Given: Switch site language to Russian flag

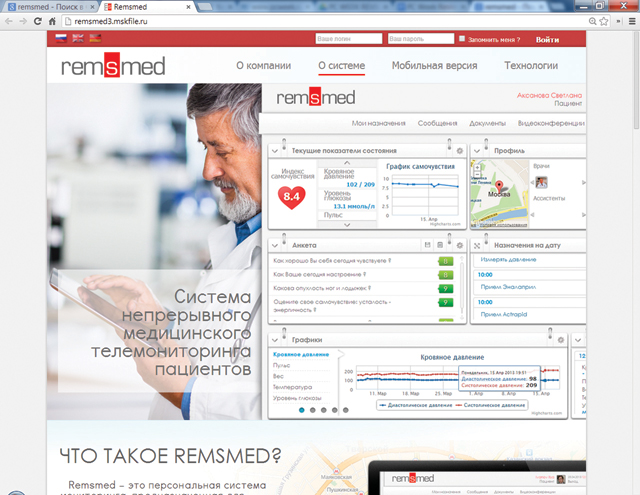Looking at the screenshot, I should tap(61, 39).
